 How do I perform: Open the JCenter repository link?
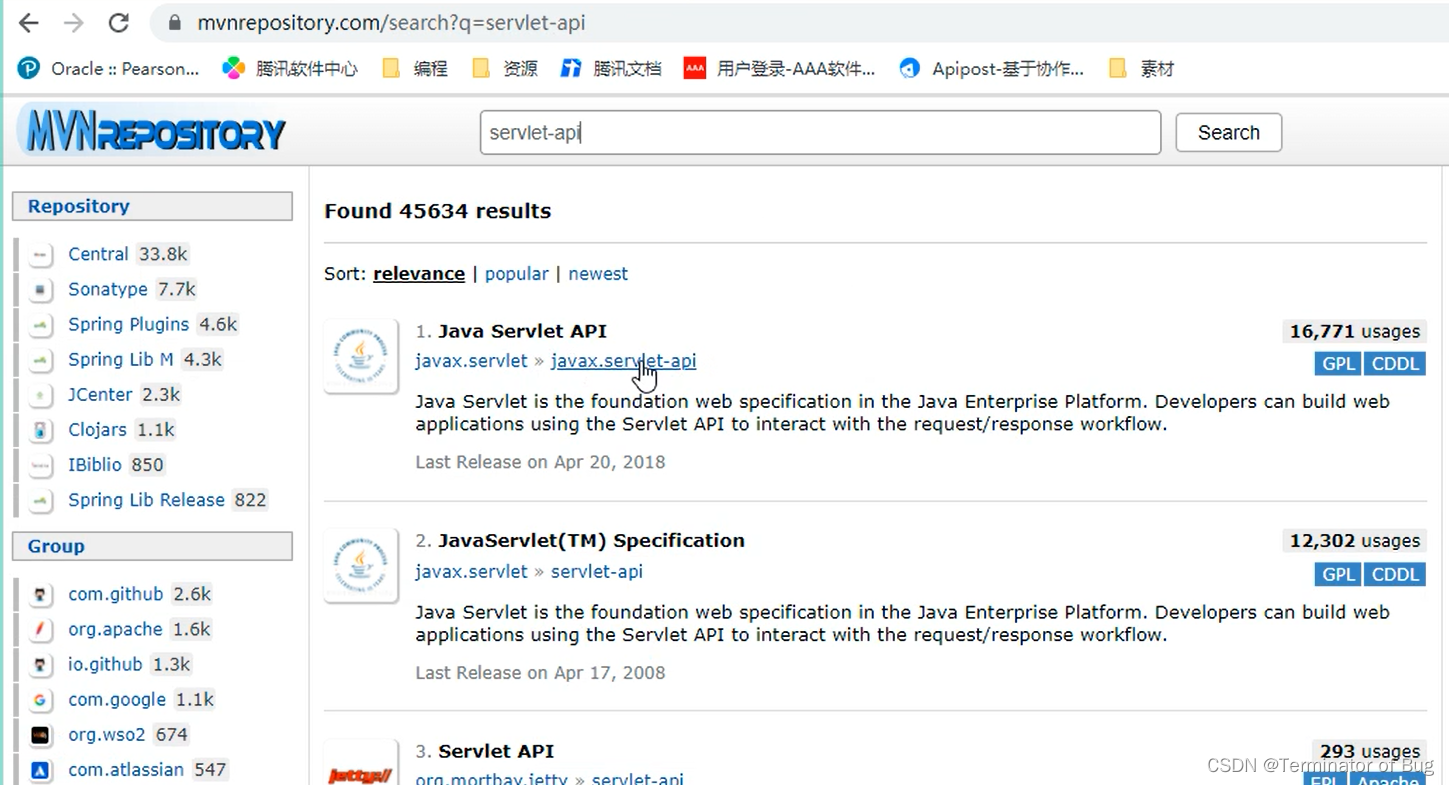(100, 394)
